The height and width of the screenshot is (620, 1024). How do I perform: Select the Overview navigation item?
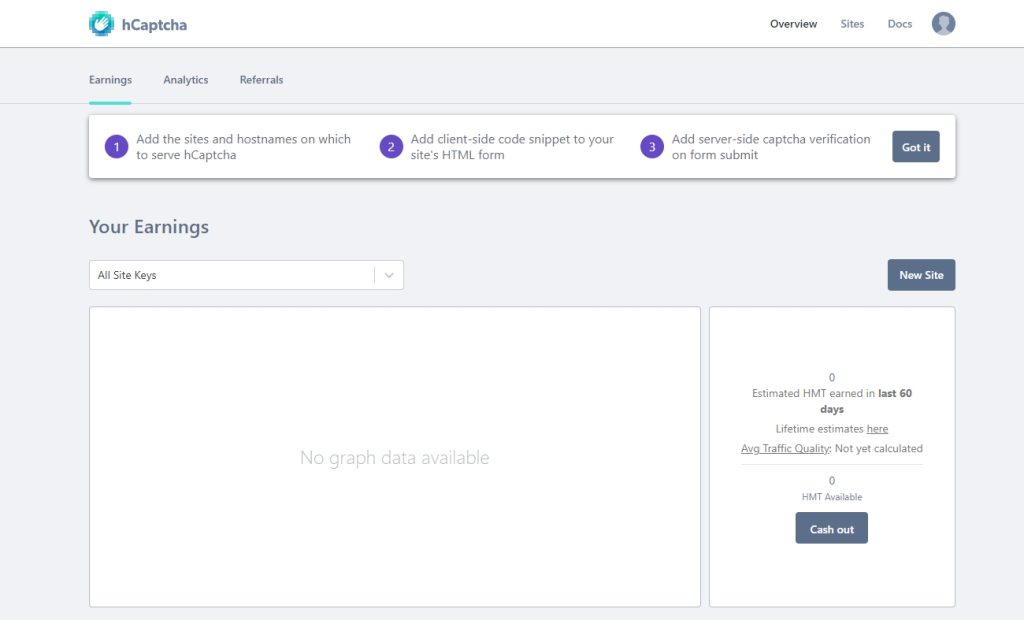coord(793,24)
